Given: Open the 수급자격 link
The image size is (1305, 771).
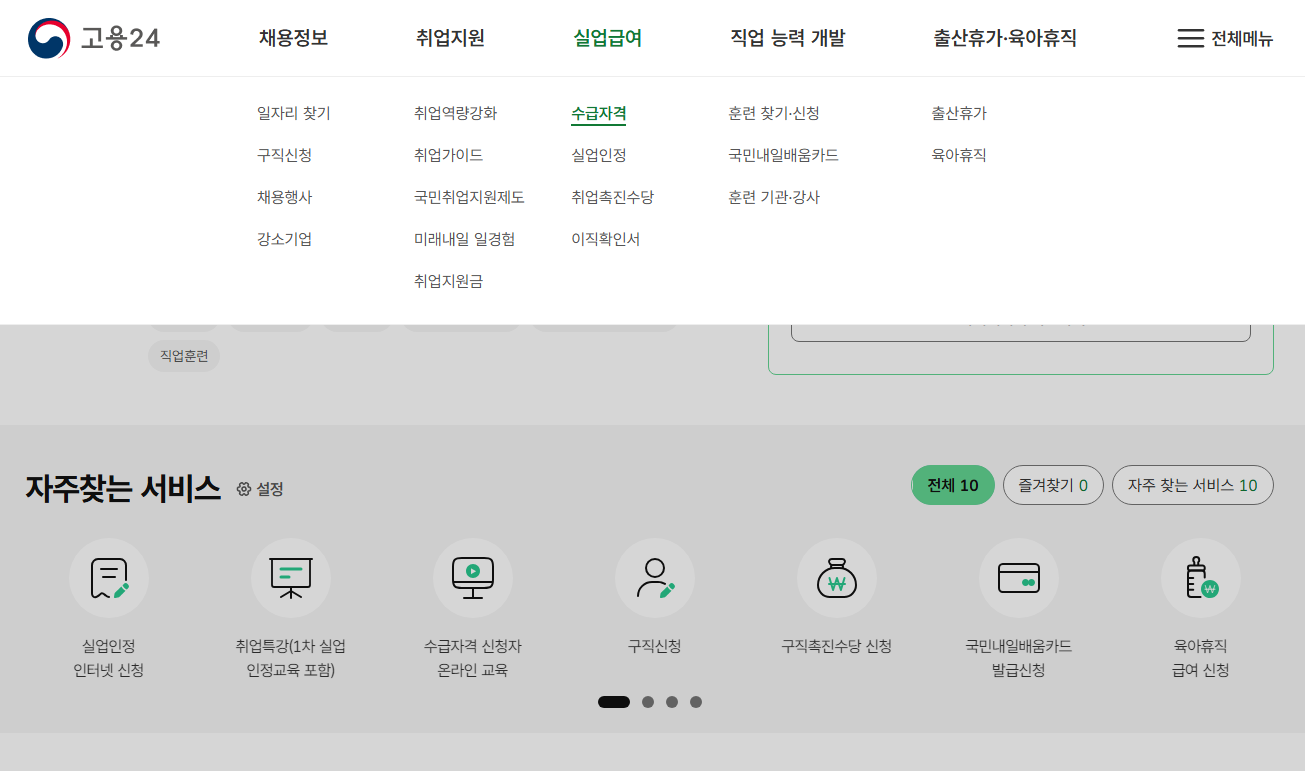Looking at the screenshot, I should click(600, 113).
